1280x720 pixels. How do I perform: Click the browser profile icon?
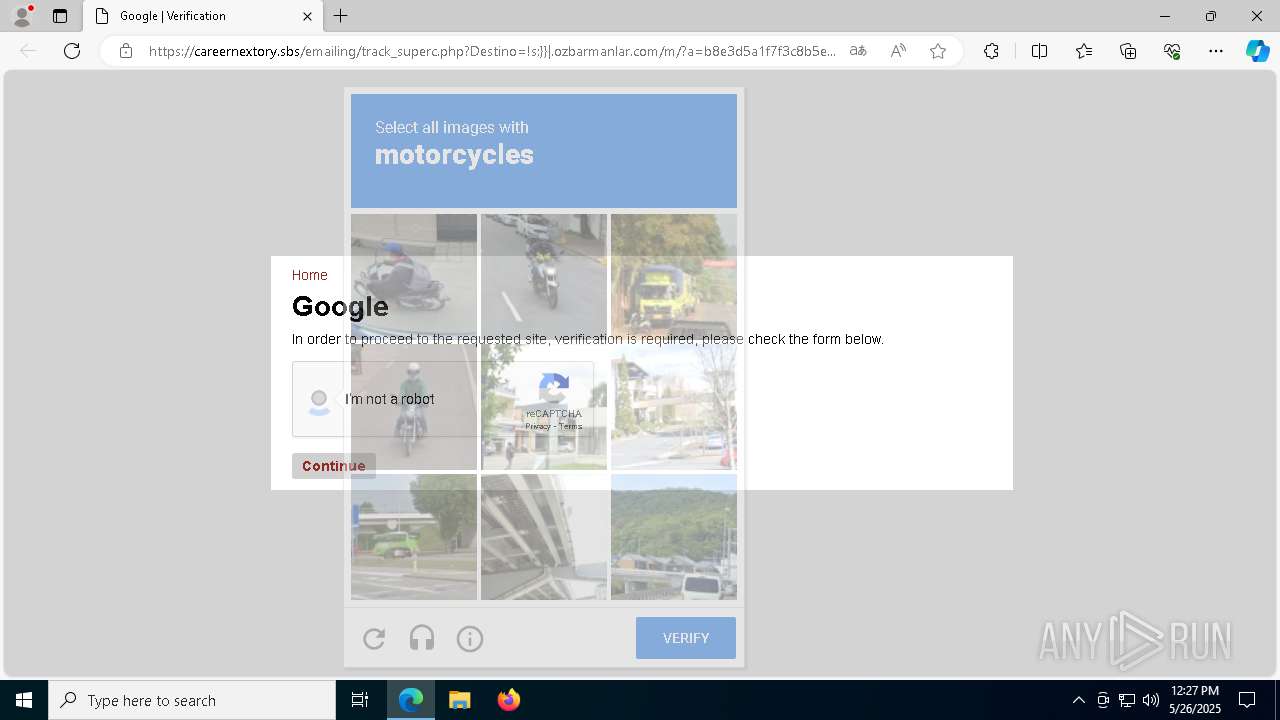(22, 16)
